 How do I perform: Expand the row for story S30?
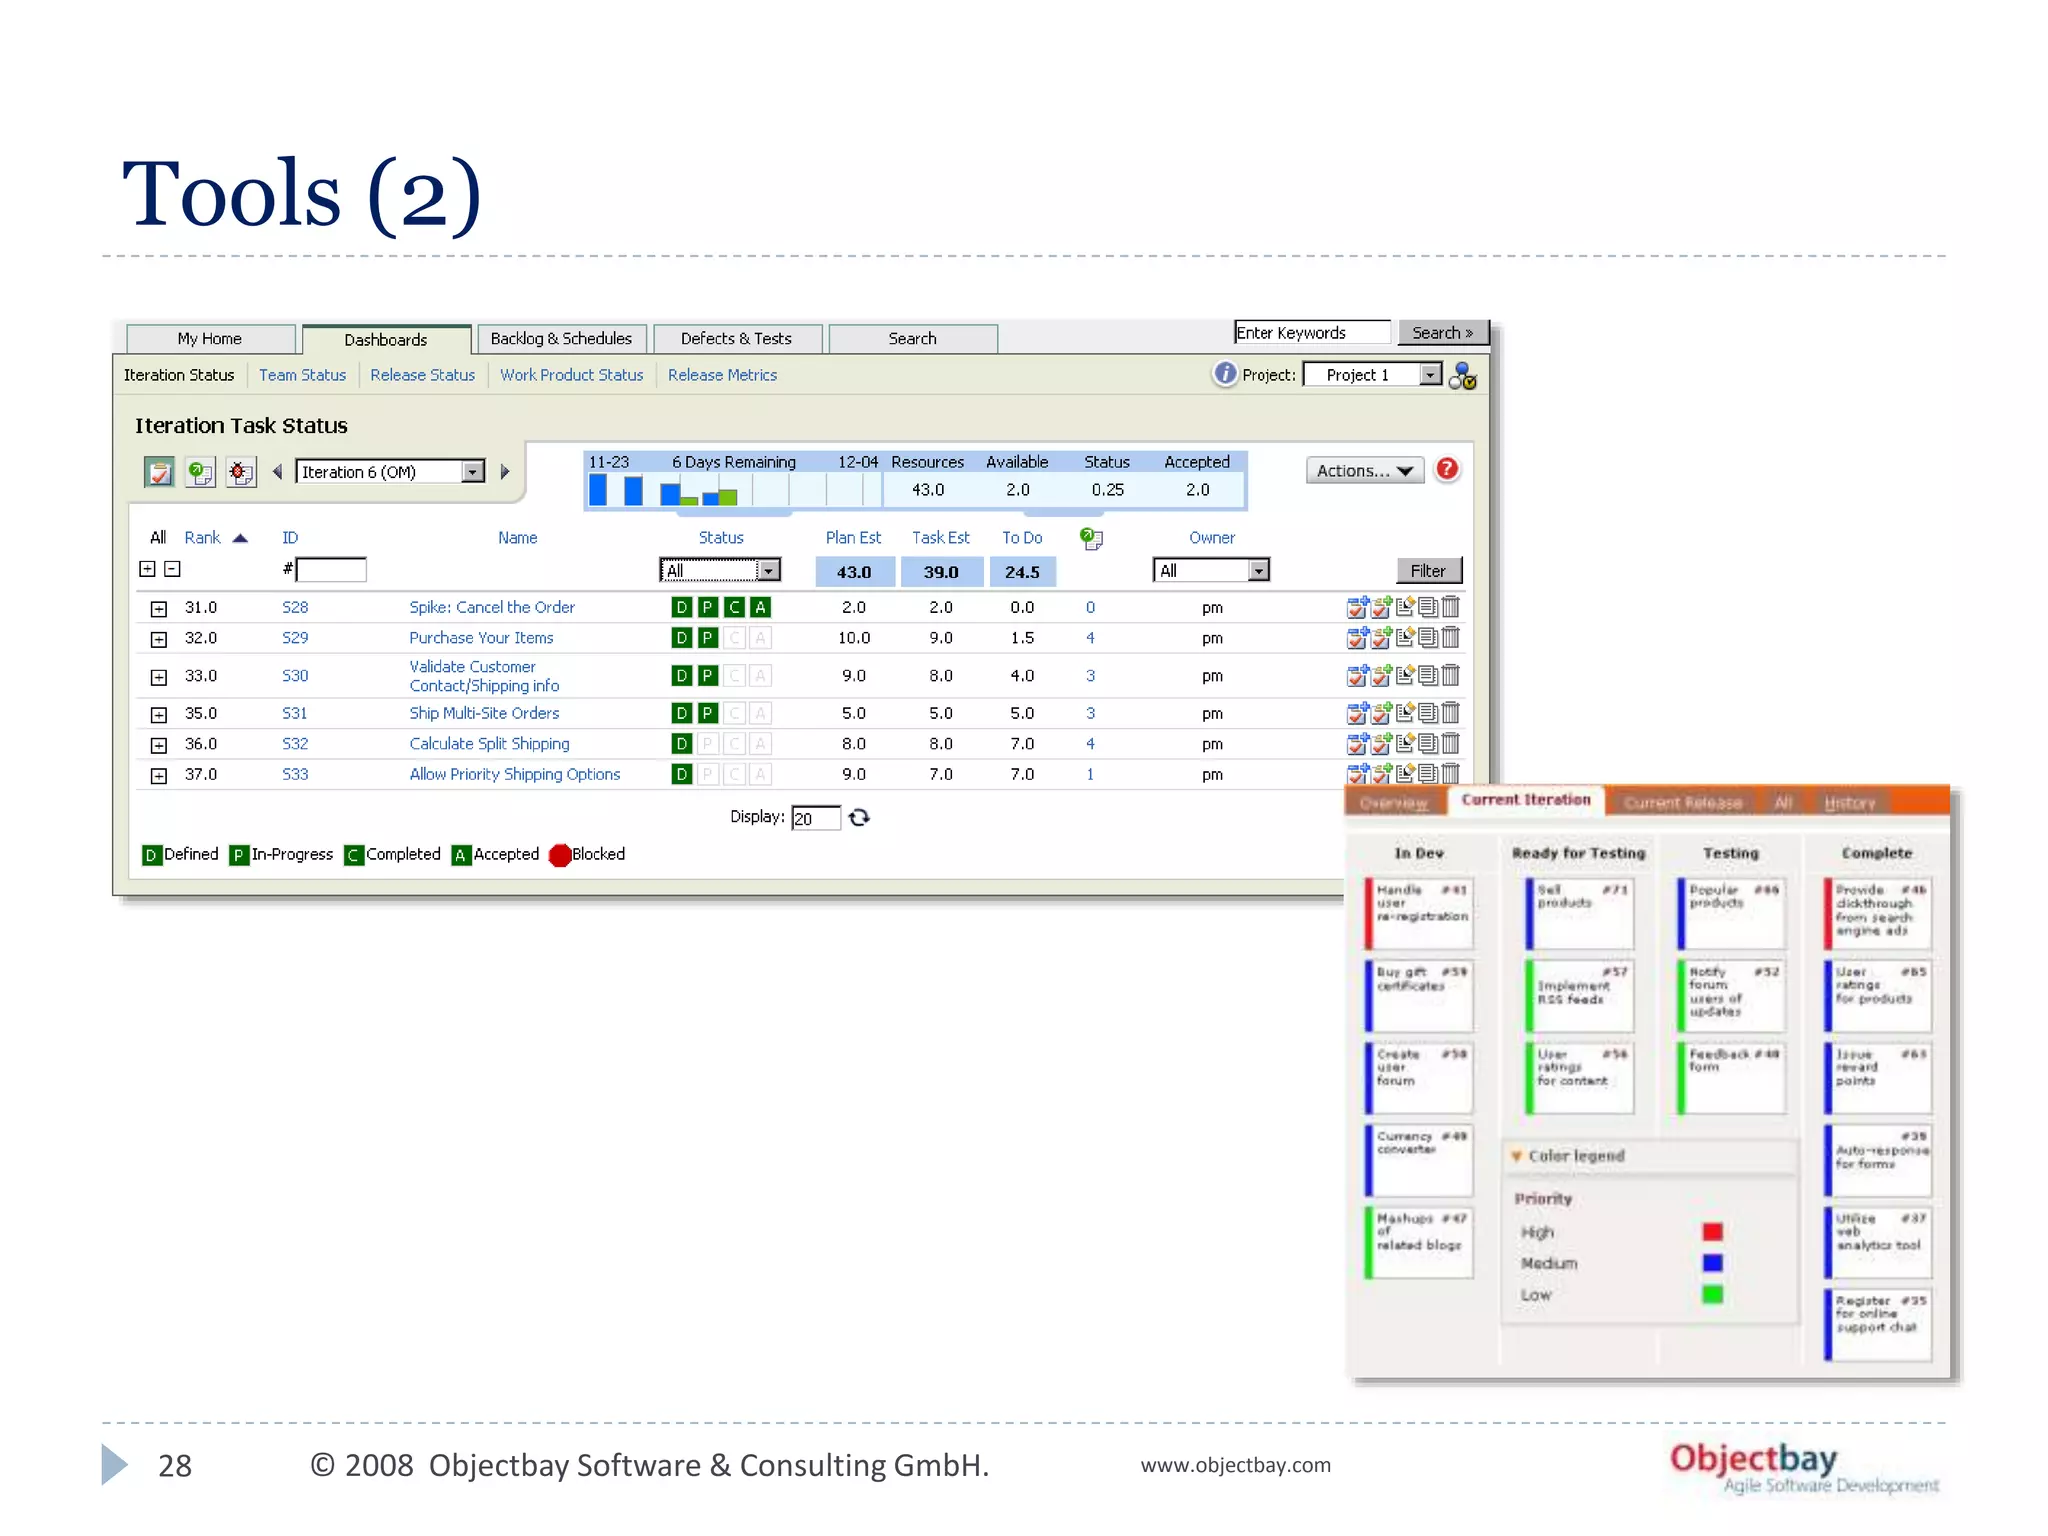point(158,677)
